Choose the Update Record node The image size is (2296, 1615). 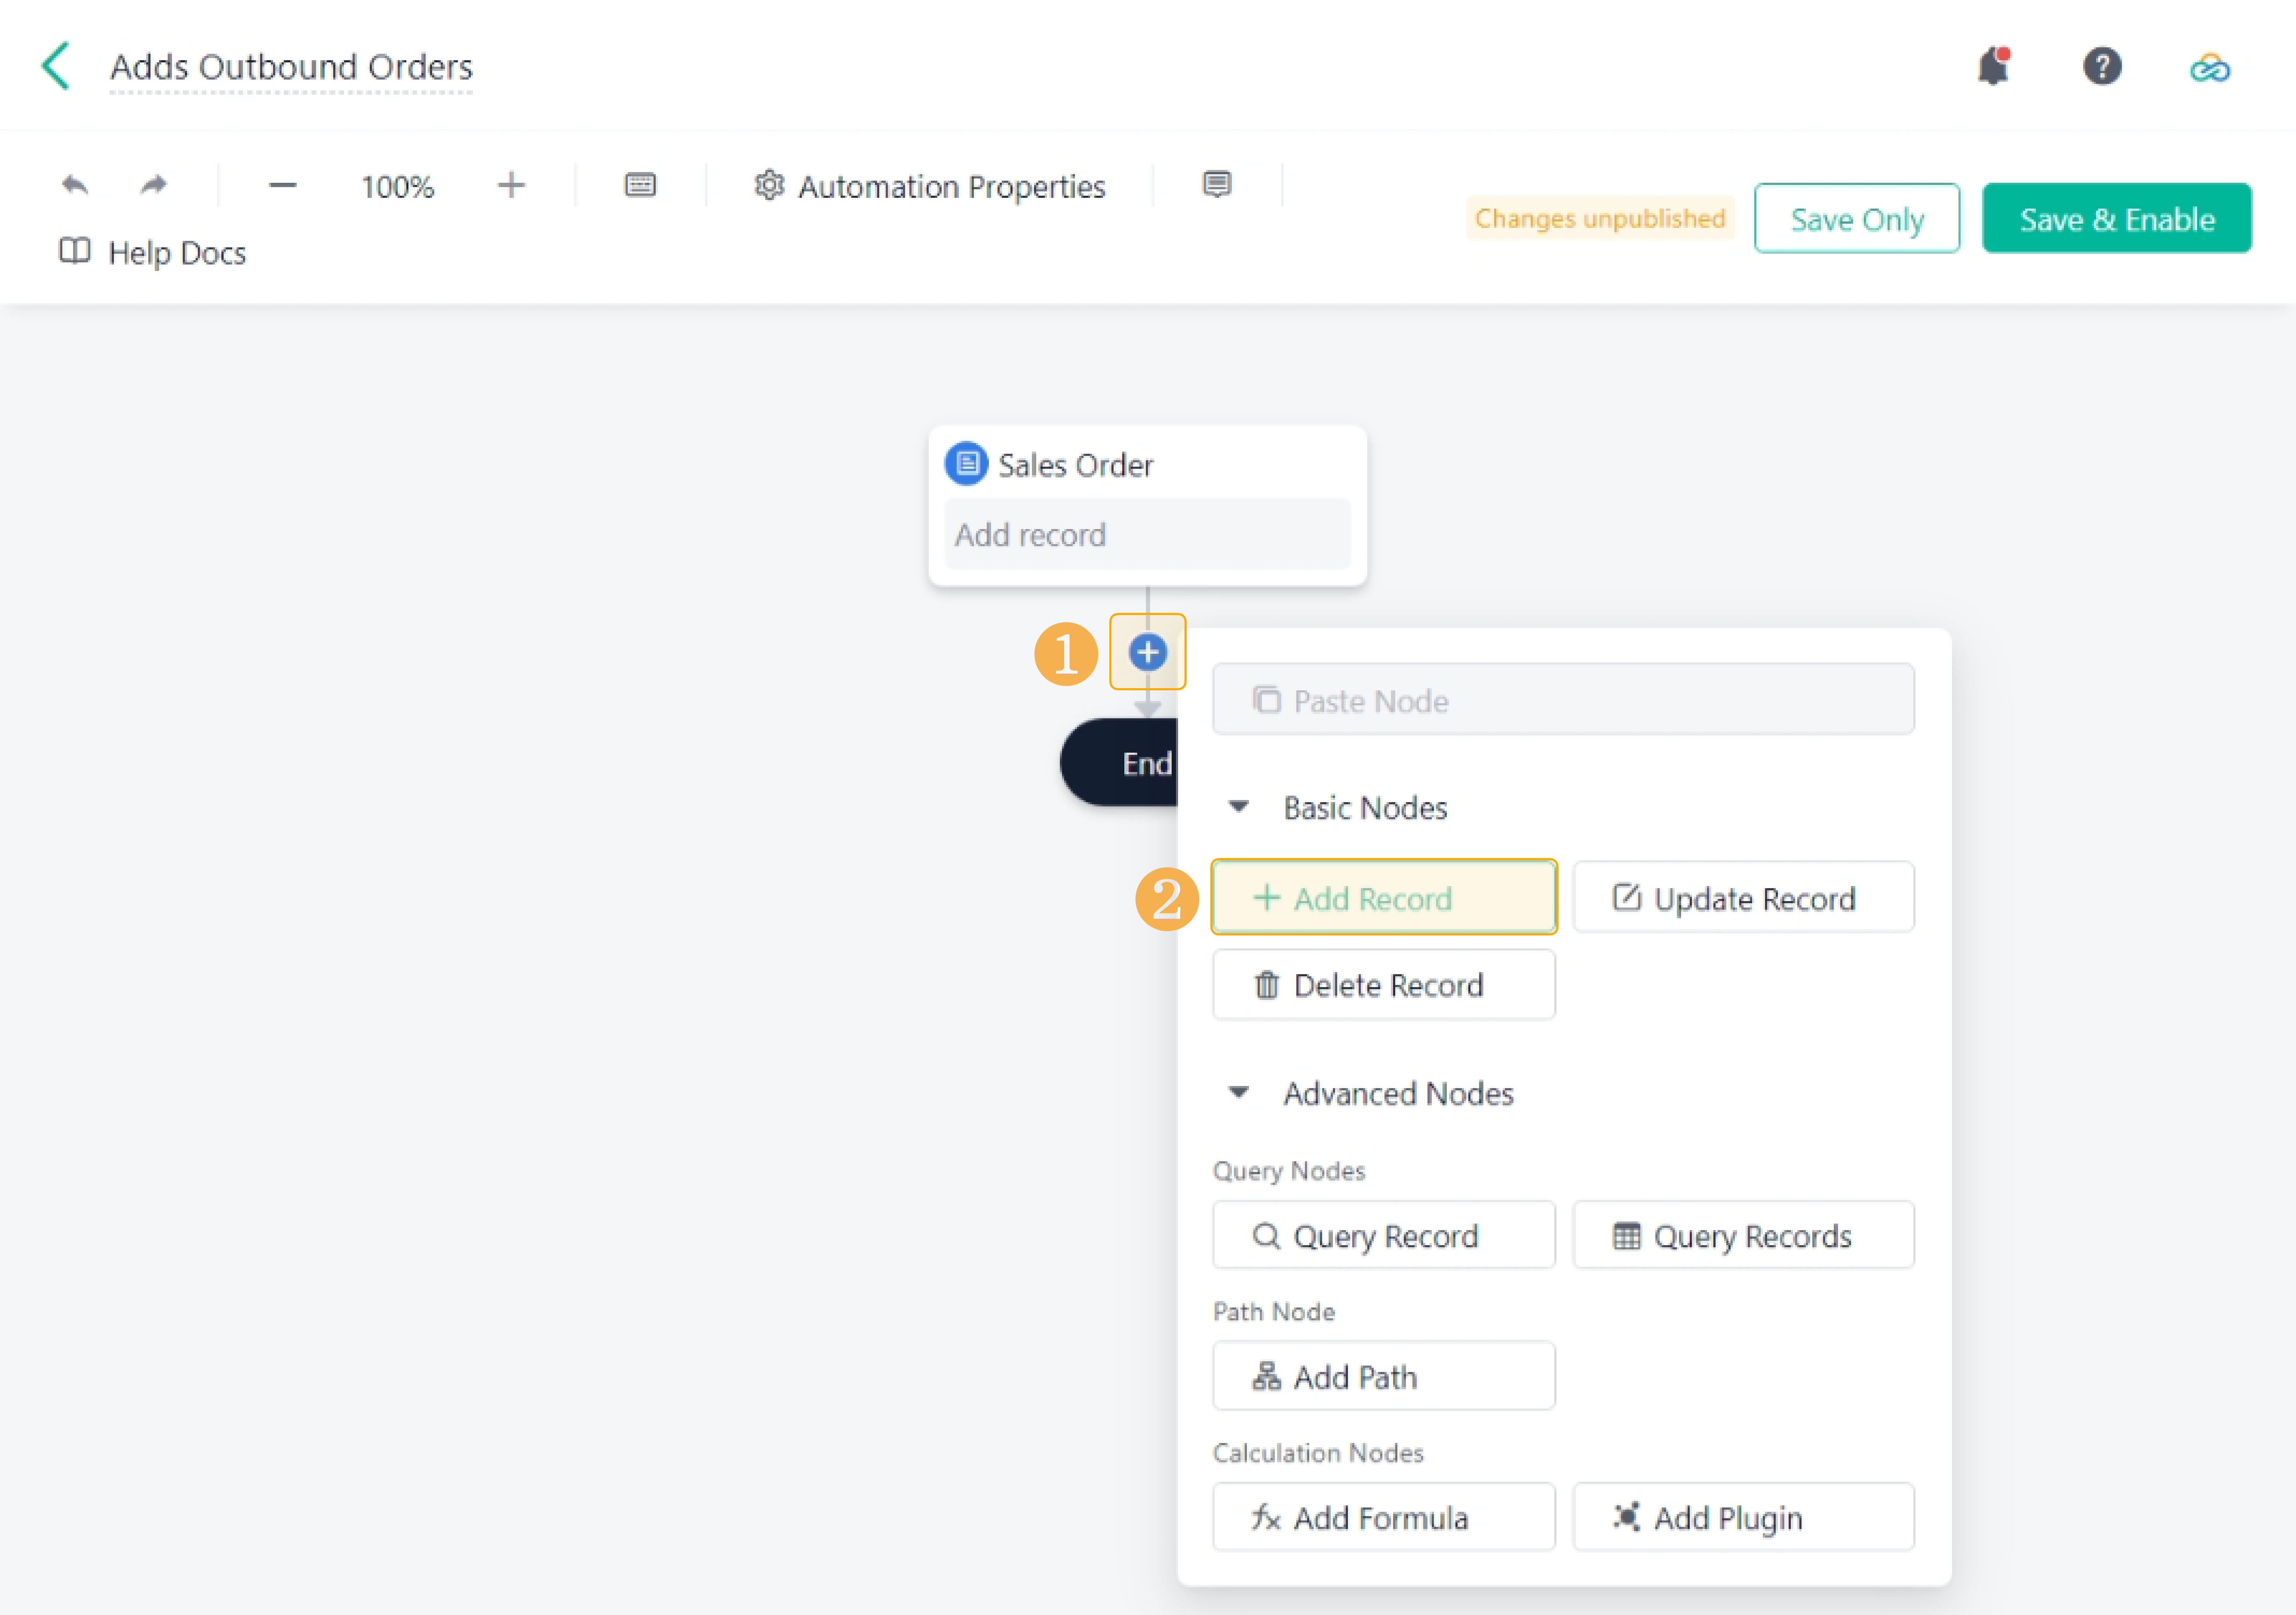click(x=1742, y=898)
